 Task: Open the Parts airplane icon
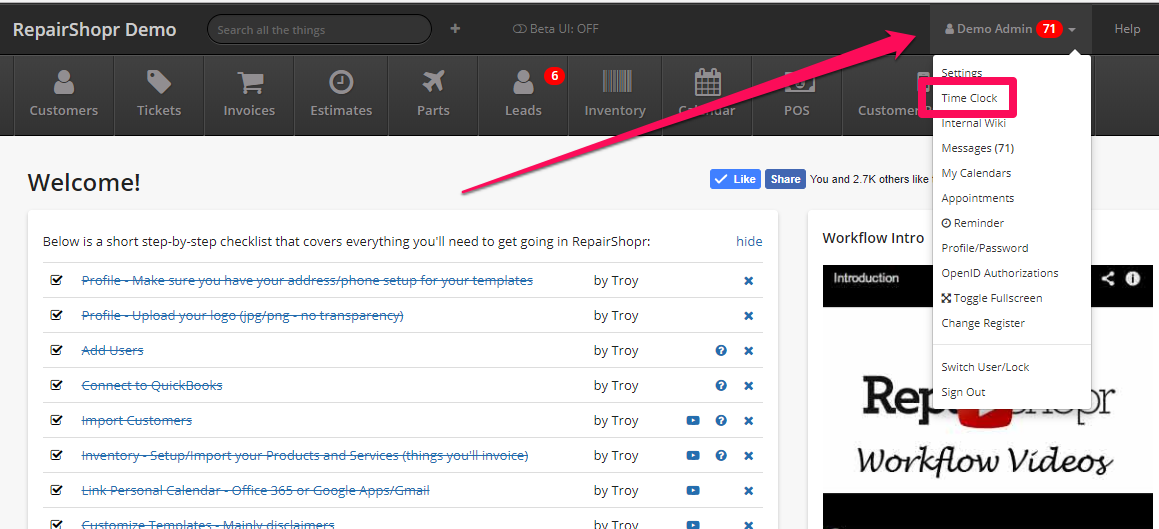(433, 82)
